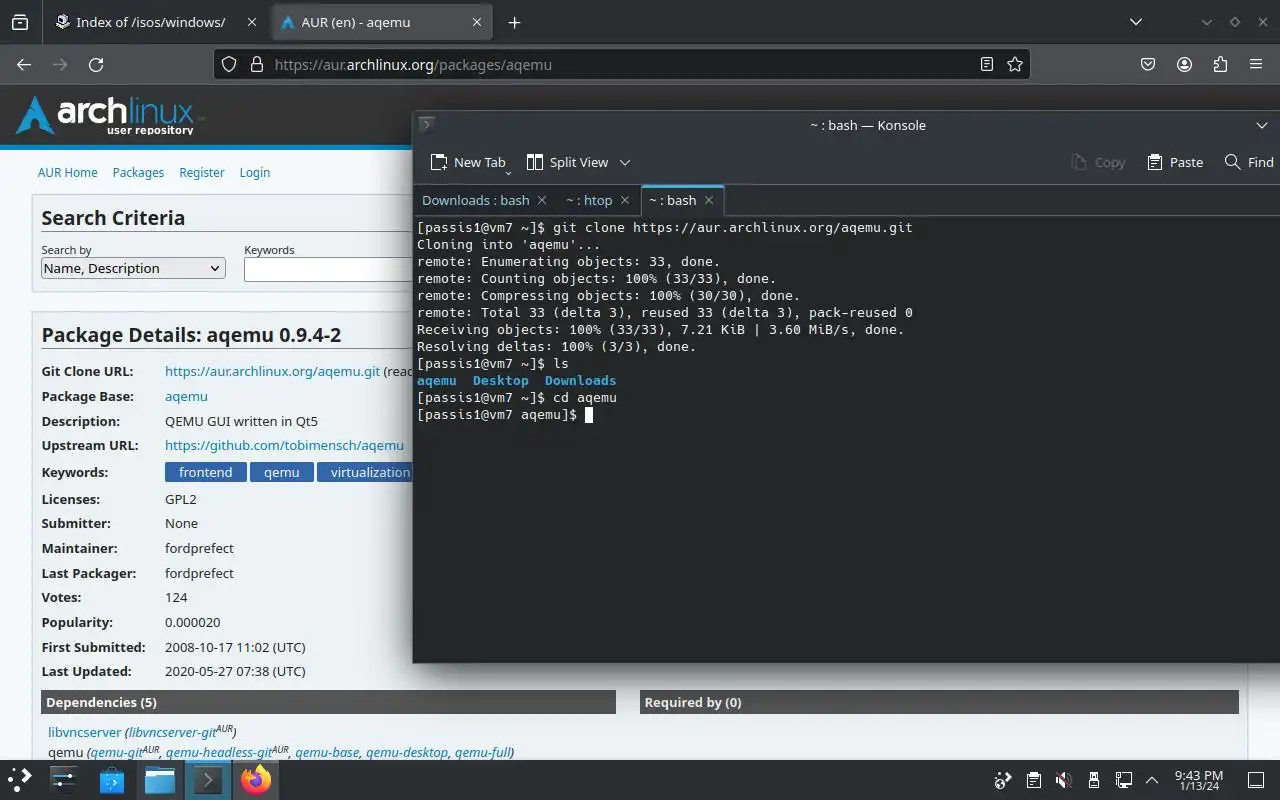The height and width of the screenshot is (800, 1280).
Task: Click New Tab in Konsole toolbar
Action: coord(467,162)
